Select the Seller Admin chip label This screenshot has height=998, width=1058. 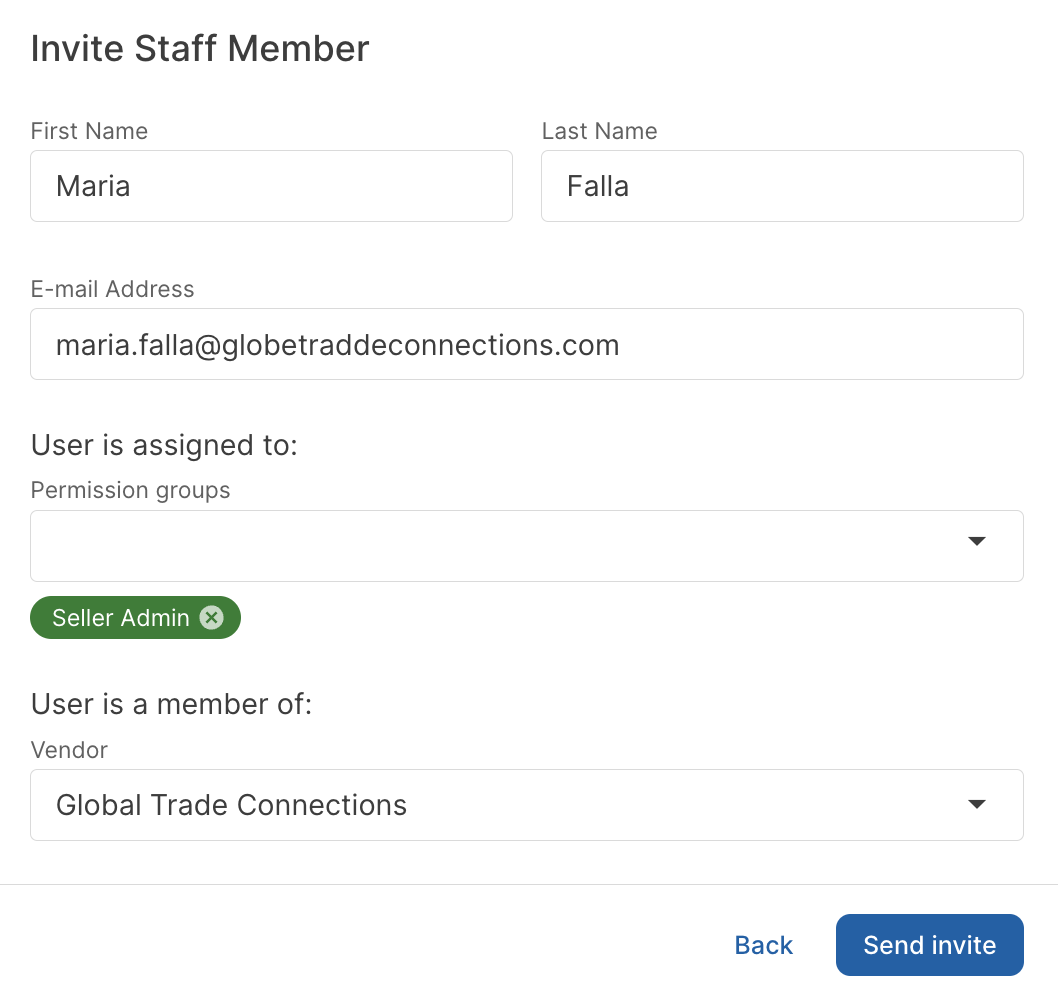pyautogui.click(x=121, y=618)
